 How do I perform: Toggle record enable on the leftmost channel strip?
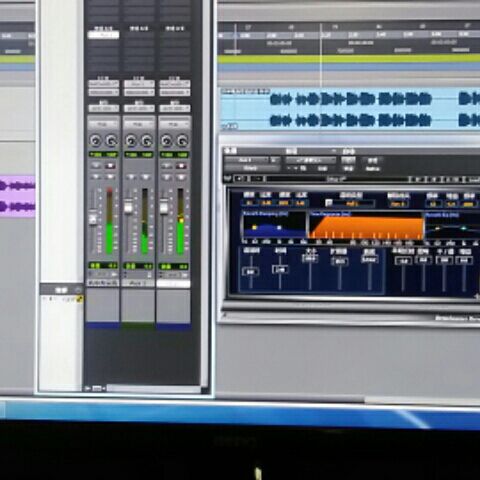[x=110, y=166]
